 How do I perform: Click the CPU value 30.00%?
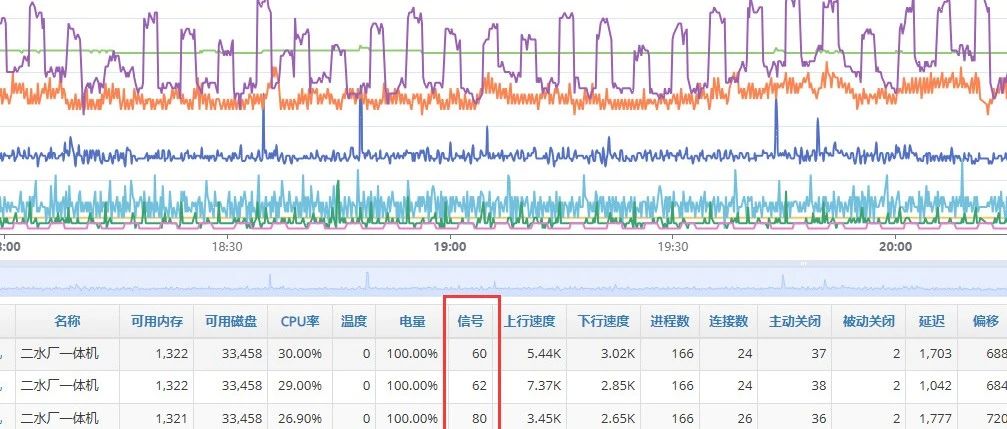pyautogui.click(x=301, y=354)
